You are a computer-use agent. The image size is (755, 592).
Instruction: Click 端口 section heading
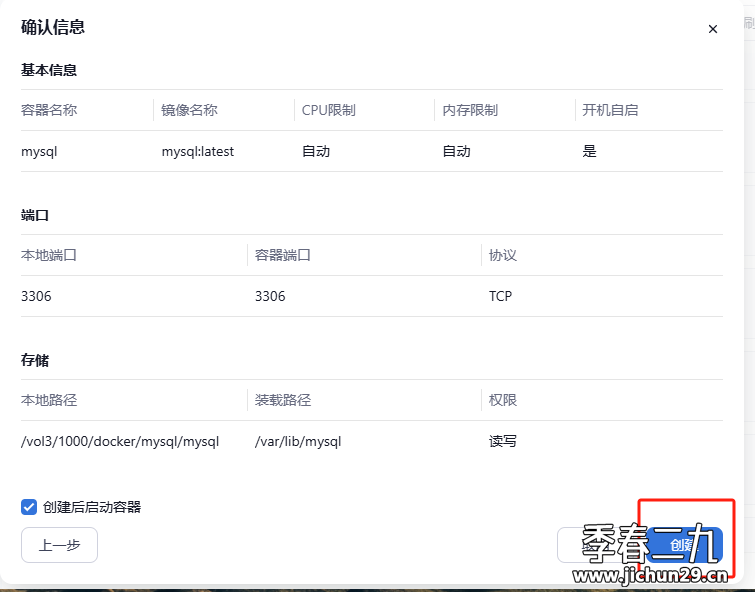35,215
